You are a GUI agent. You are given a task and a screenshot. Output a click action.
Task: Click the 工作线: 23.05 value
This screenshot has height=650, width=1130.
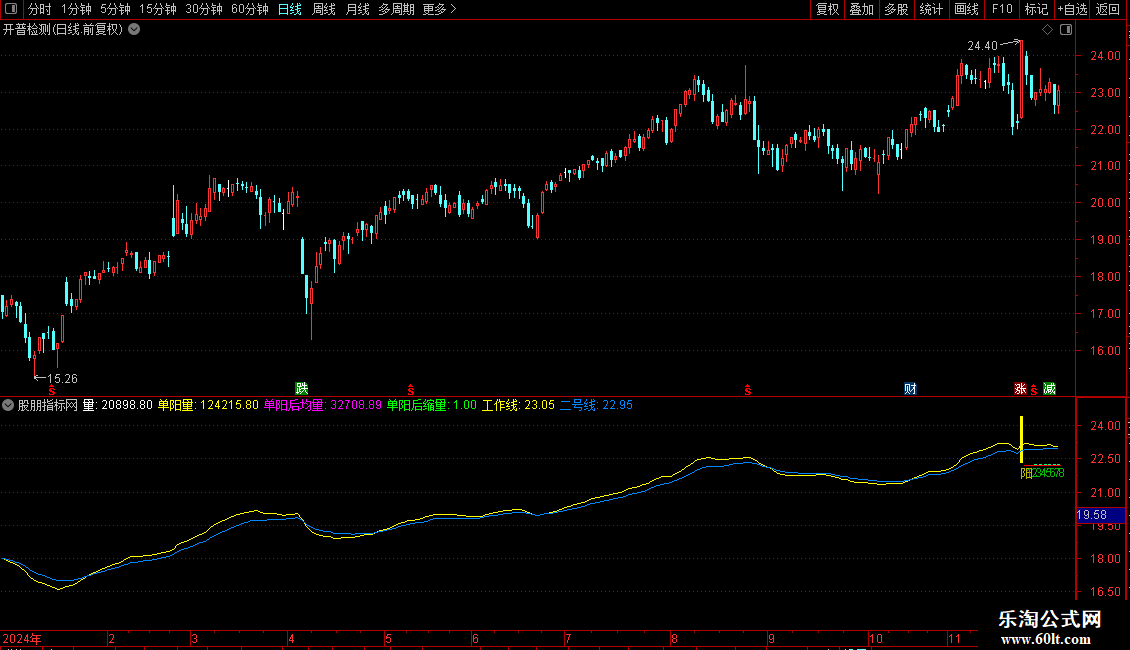(x=518, y=405)
